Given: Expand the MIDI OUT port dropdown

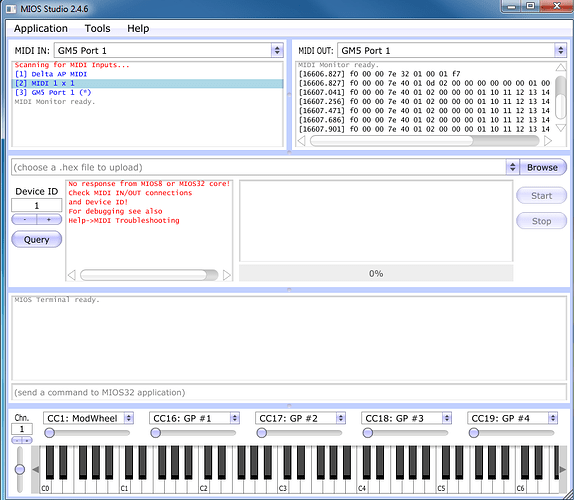Looking at the screenshot, I should coord(560,50).
